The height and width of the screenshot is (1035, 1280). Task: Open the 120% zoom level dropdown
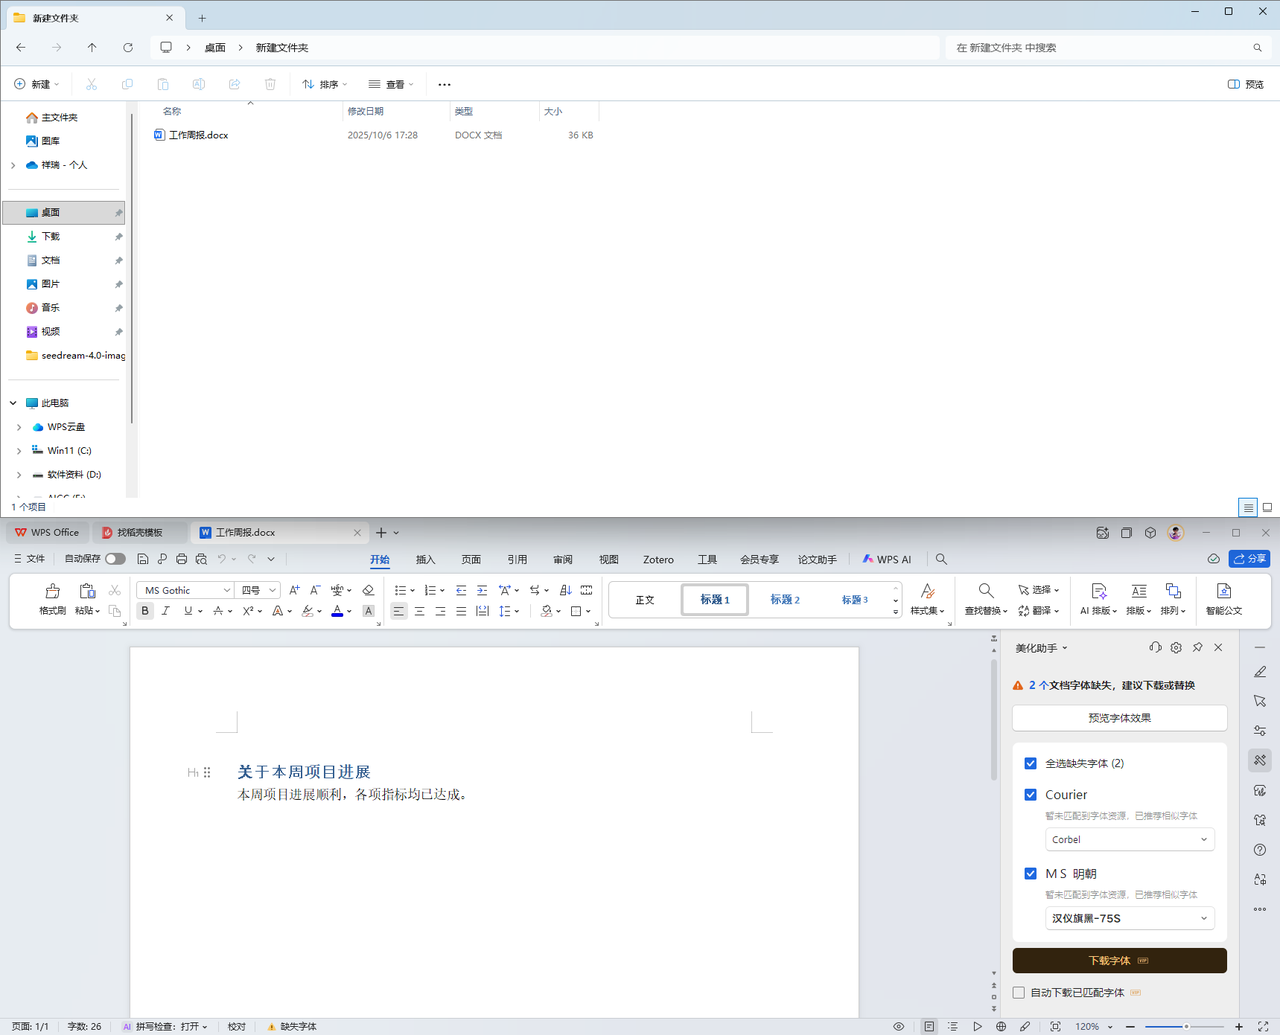coord(1094,1026)
